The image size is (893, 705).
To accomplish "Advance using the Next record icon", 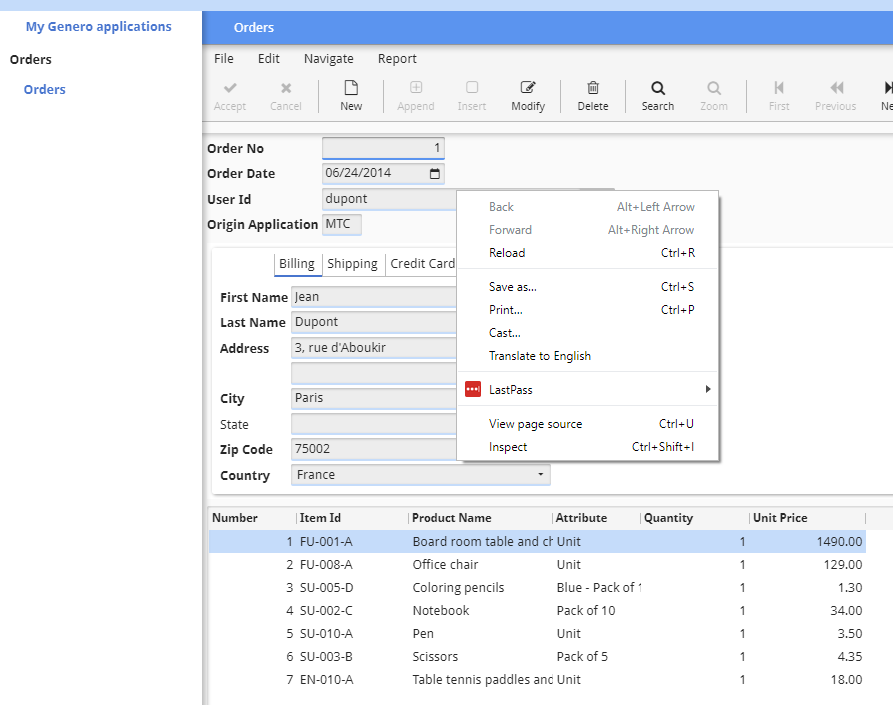I will [x=884, y=96].
